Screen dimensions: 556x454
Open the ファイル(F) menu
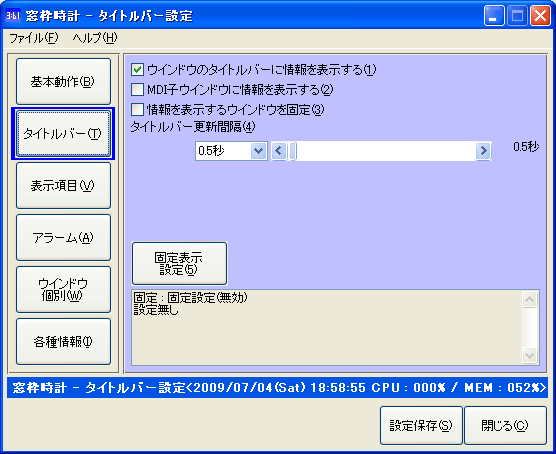click(34, 38)
